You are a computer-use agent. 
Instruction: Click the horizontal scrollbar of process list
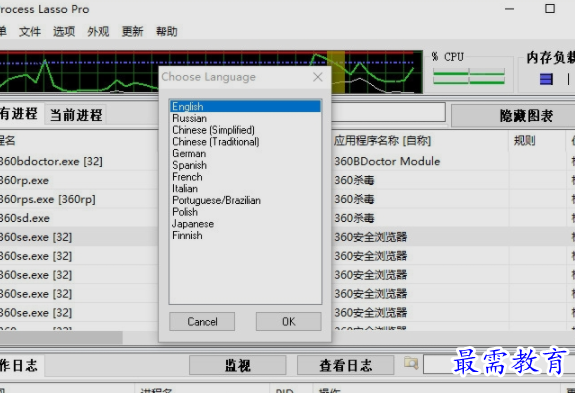click(61, 338)
